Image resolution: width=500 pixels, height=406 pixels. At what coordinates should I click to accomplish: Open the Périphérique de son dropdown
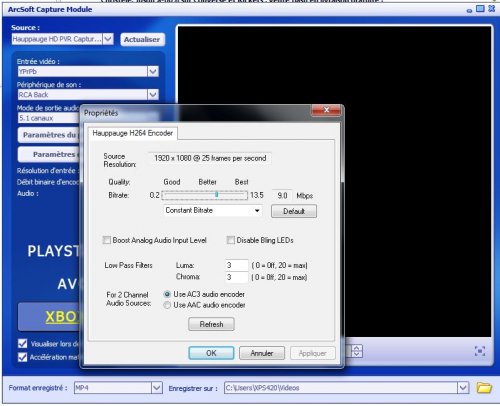point(153,95)
